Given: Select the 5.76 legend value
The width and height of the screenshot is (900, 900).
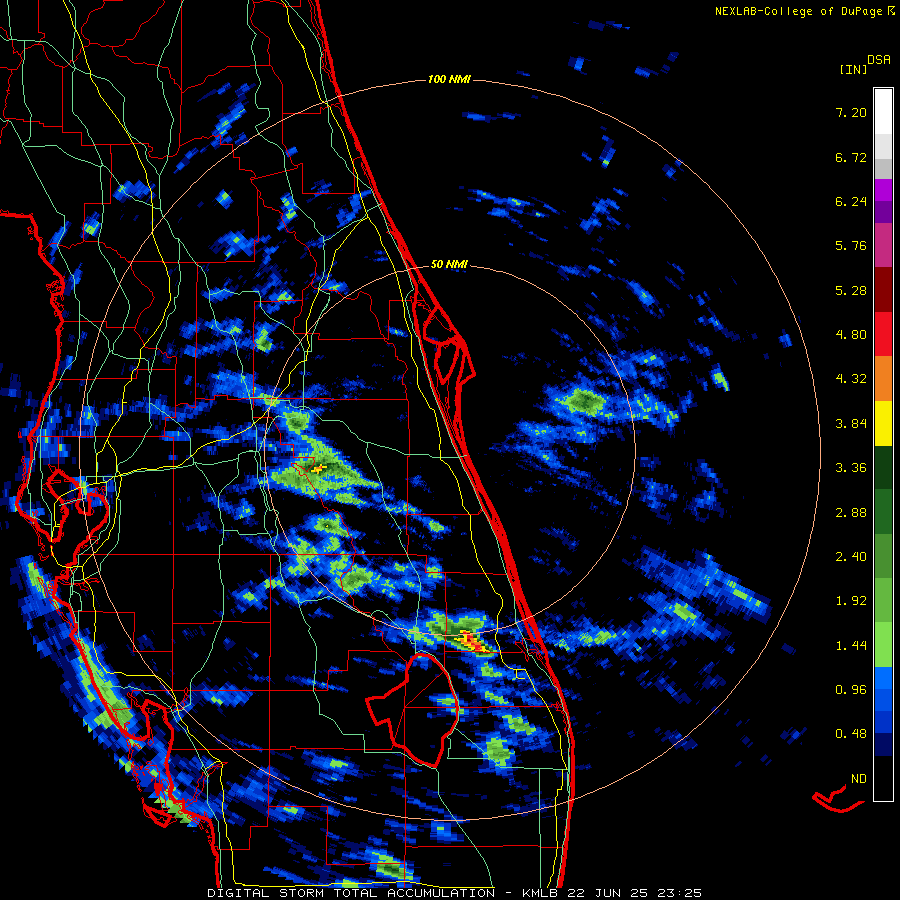Looking at the screenshot, I should (851, 246).
